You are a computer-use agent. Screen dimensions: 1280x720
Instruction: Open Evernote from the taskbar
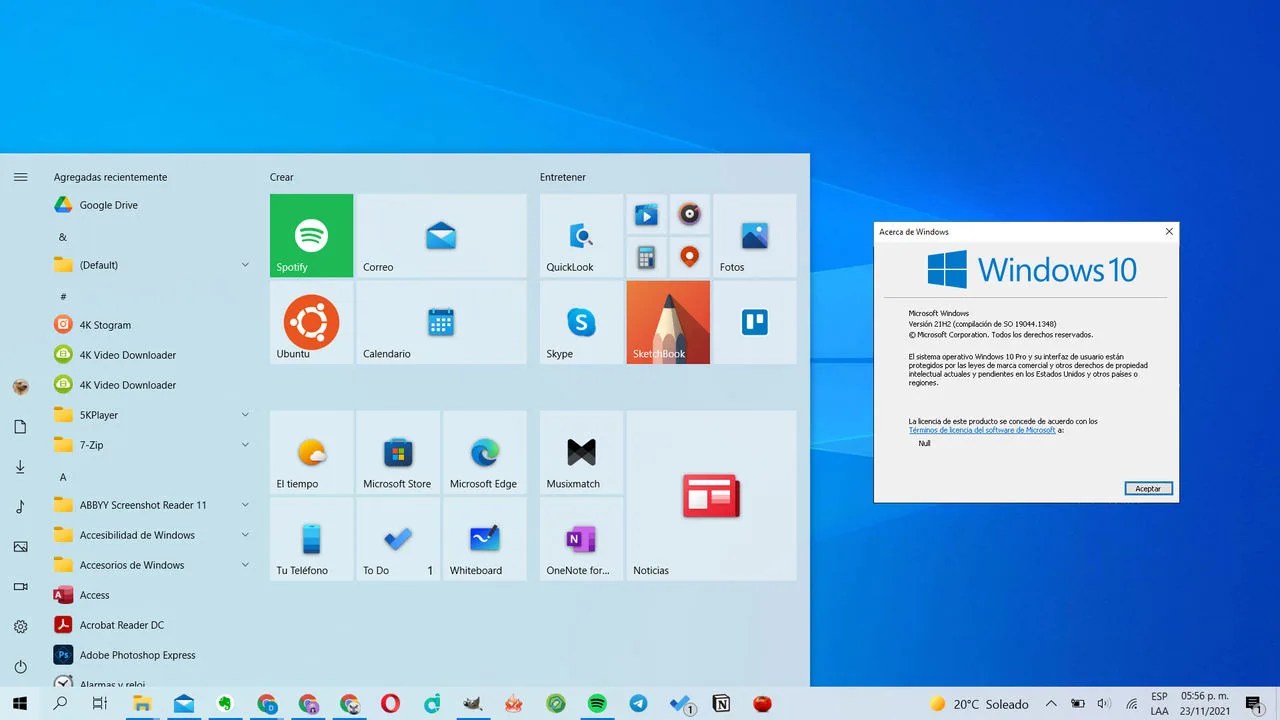(x=225, y=704)
